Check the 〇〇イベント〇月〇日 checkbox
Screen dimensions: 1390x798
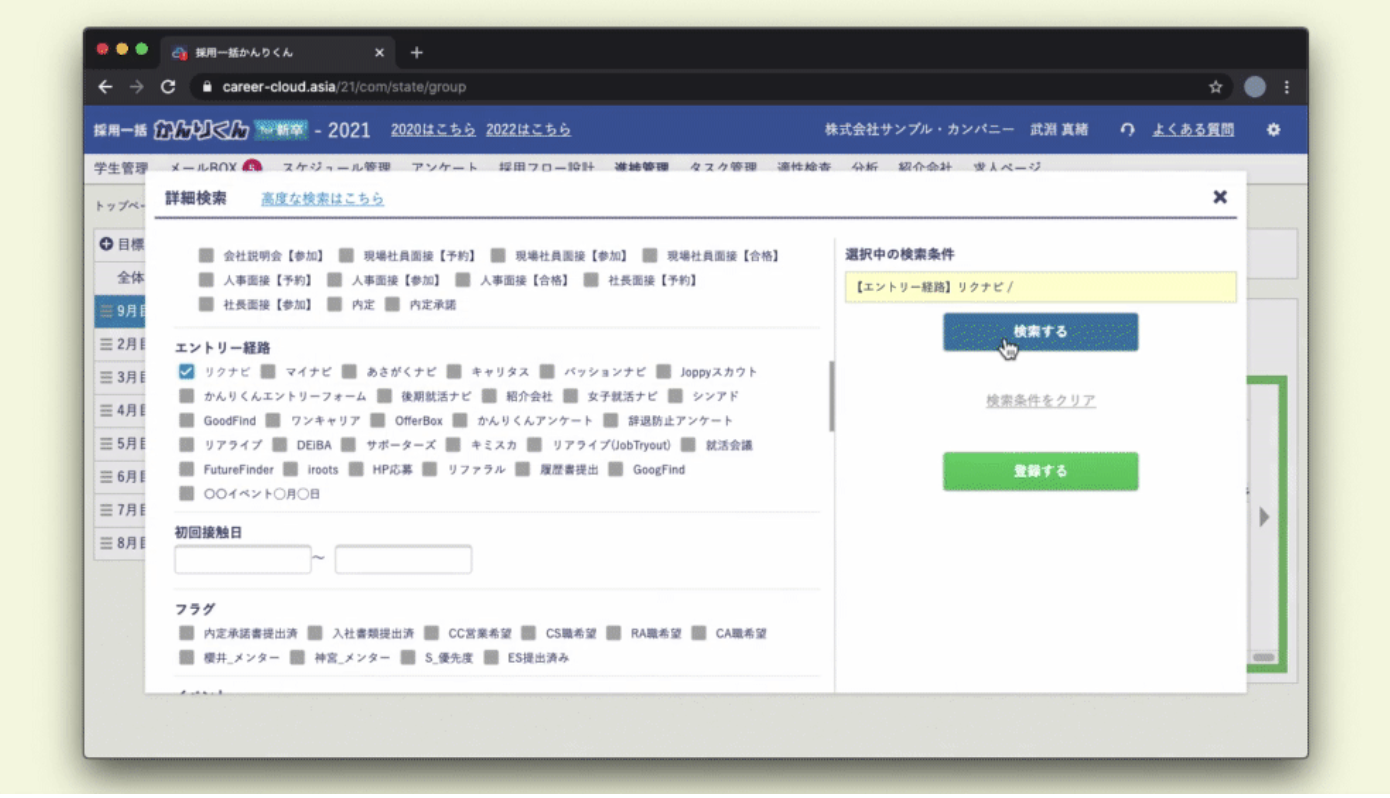pos(186,494)
